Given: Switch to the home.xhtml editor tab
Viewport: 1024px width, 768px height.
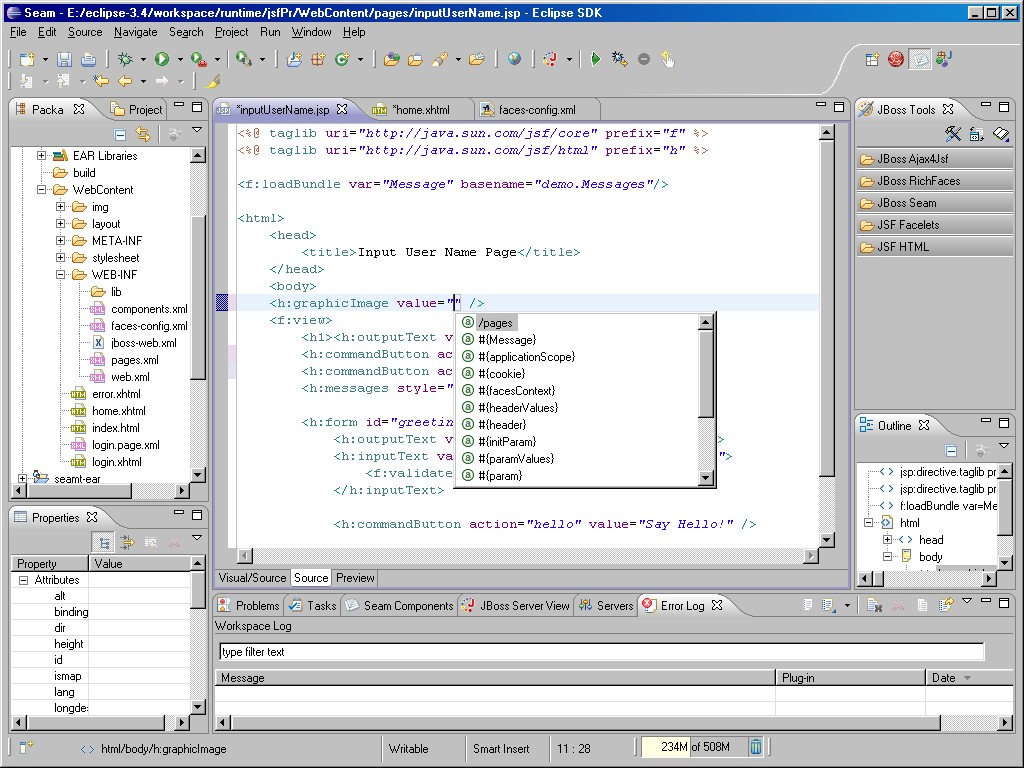Looking at the screenshot, I should (x=419, y=110).
